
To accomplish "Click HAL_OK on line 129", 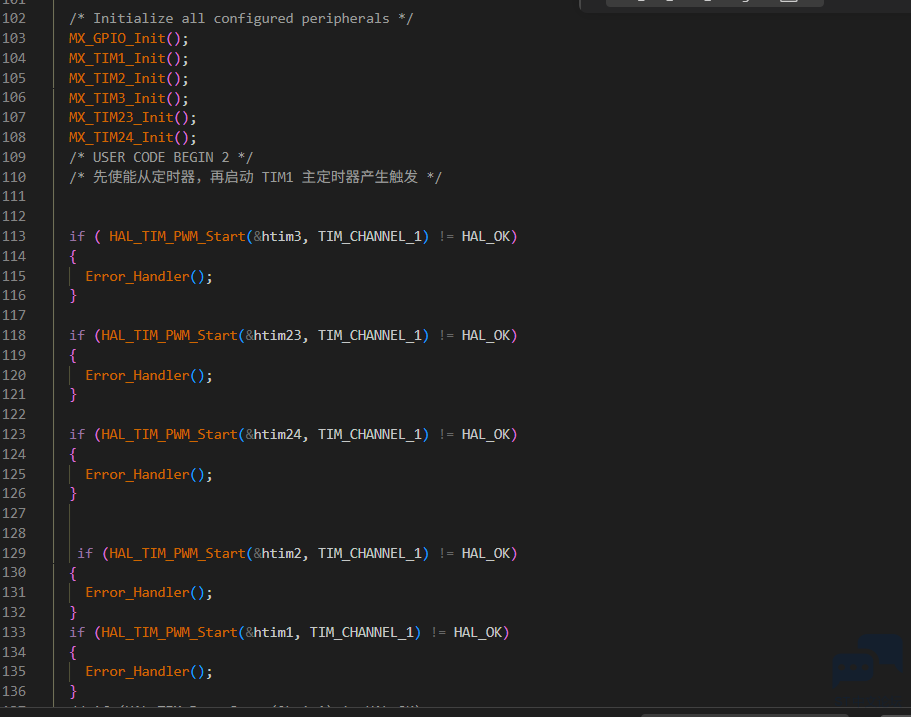I will 486,553.
